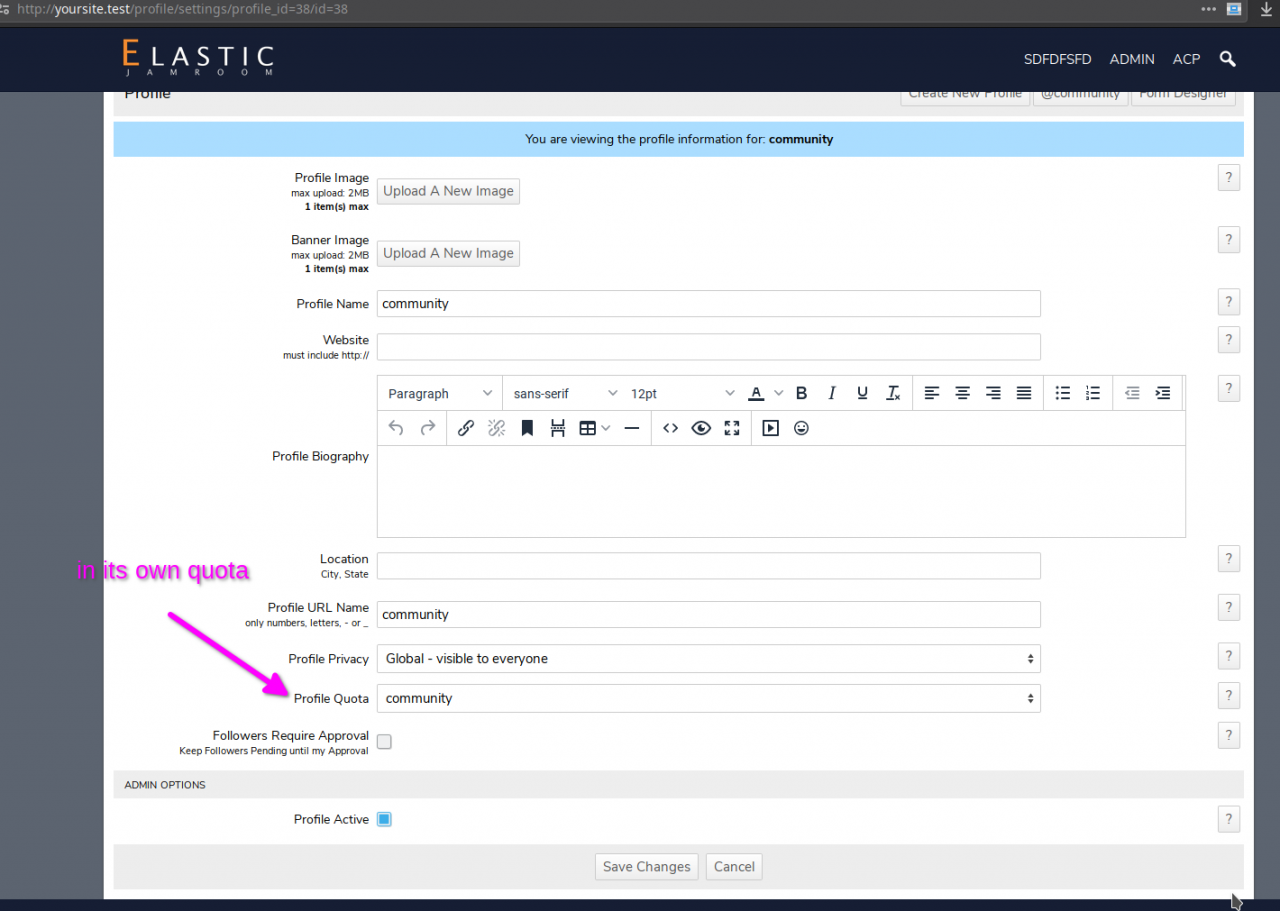Click the insert link icon
The image size is (1280, 911).
pos(465,428)
